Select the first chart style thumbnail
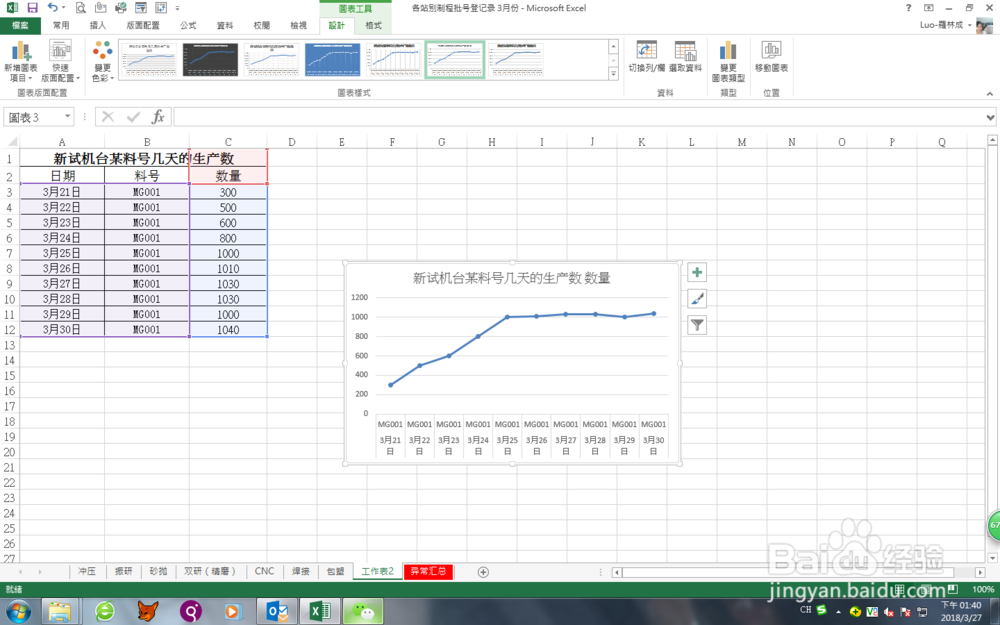This screenshot has height=625, width=1000. coord(149,60)
